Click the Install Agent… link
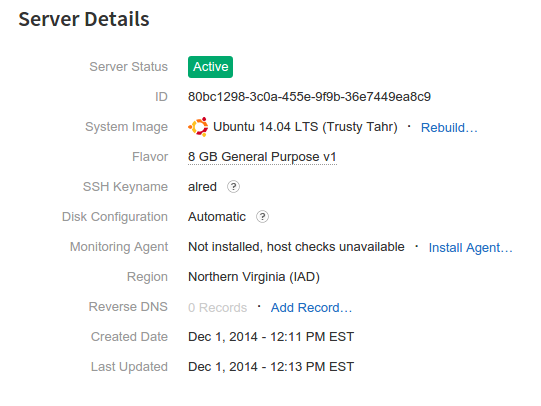 [470, 248]
